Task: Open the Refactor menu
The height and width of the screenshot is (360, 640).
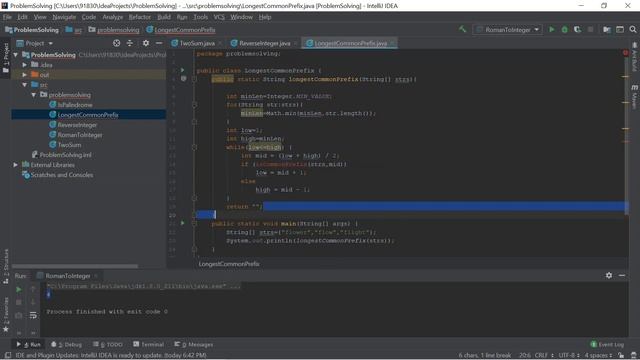Action: (x=140, y=17)
